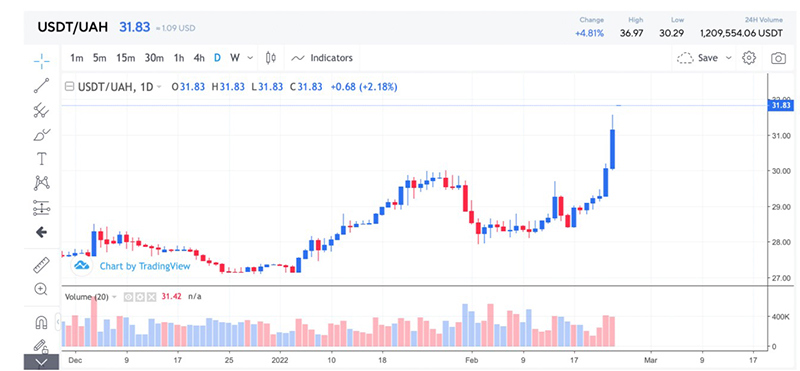The width and height of the screenshot is (800, 371).
Task: Click the 36.97 high value
Action: pyautogui.click(x=632, y=33)
